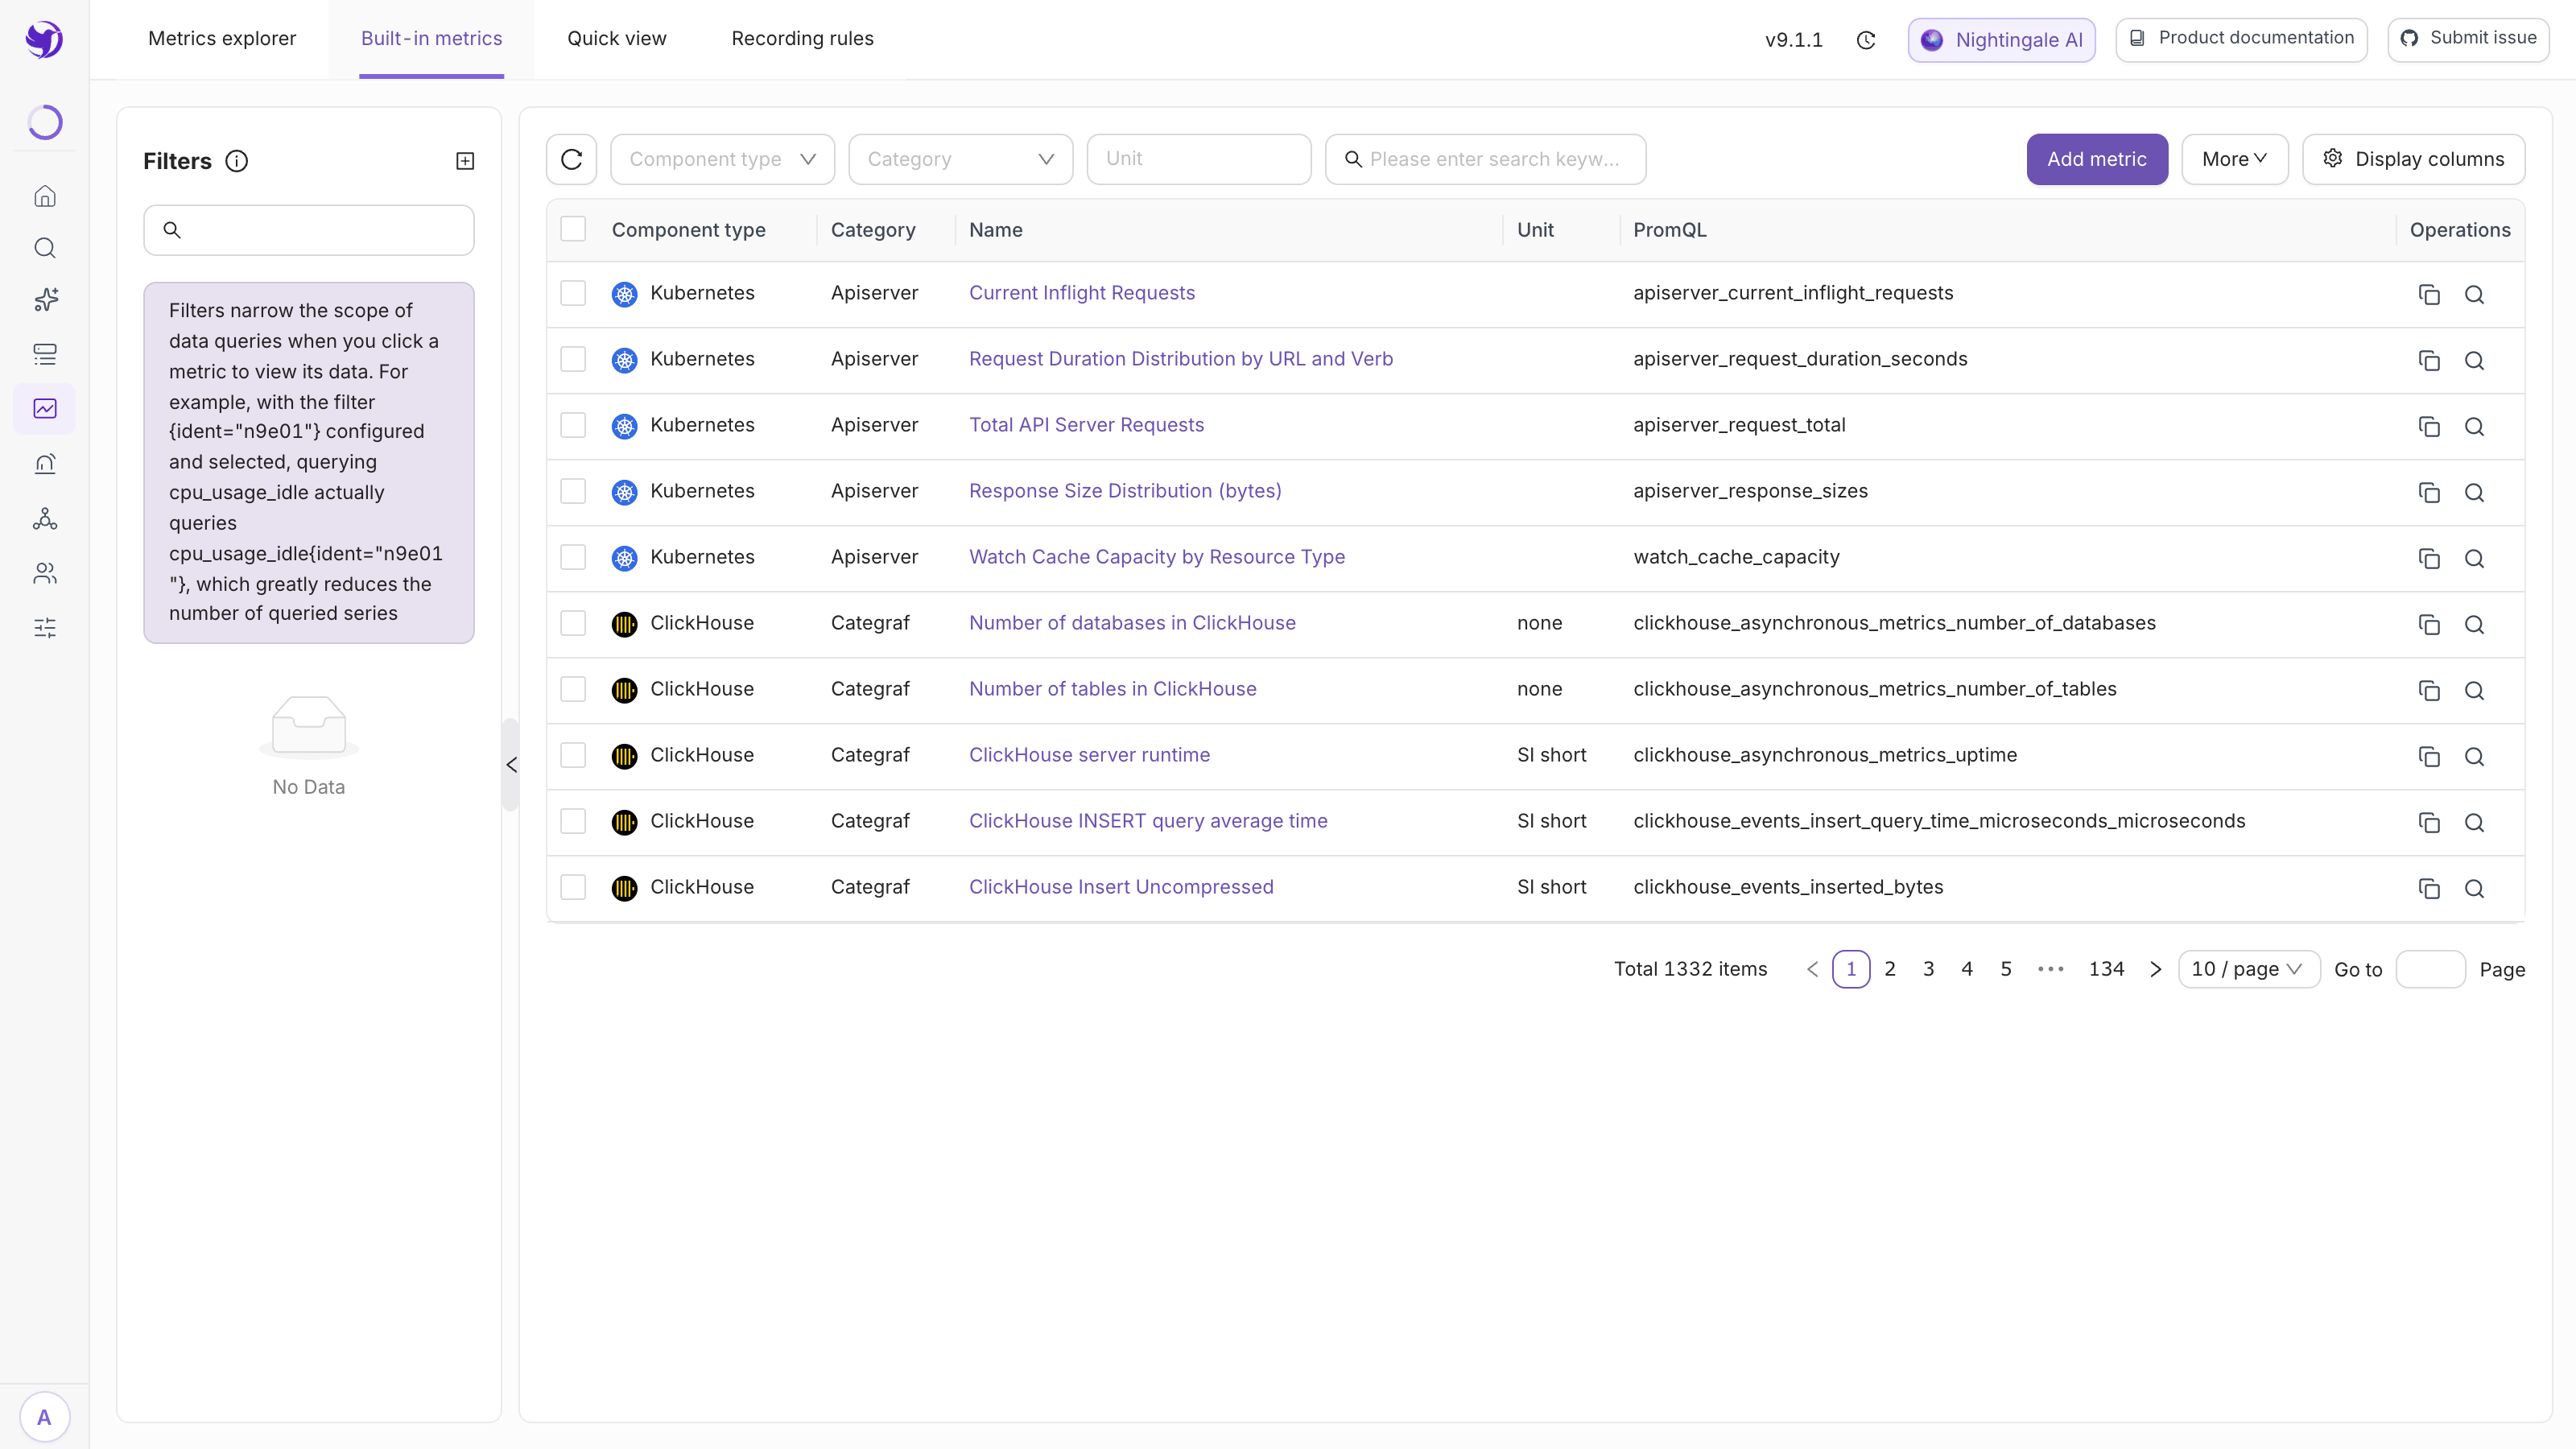
Task: Open Display columns settings
Action: tap(2414, 159)
